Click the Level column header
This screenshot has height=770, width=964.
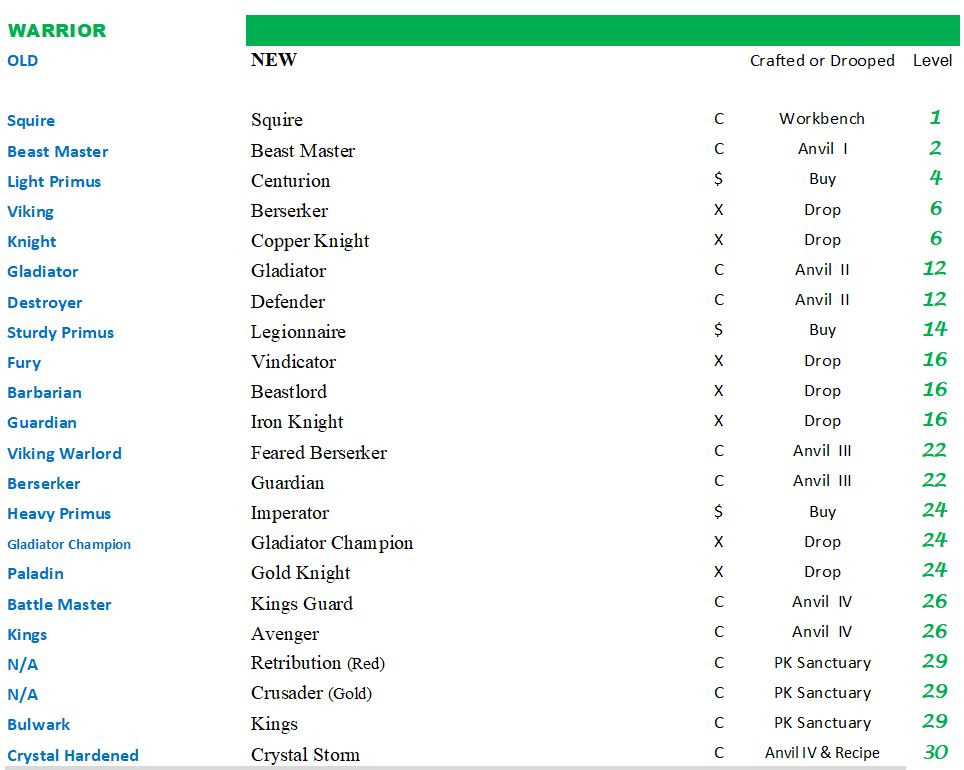932,60
